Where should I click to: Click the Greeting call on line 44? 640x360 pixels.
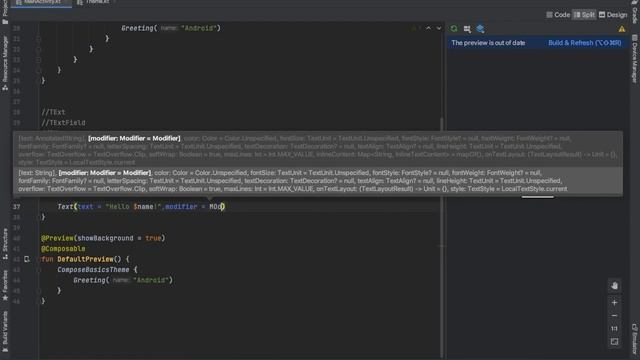123,280
